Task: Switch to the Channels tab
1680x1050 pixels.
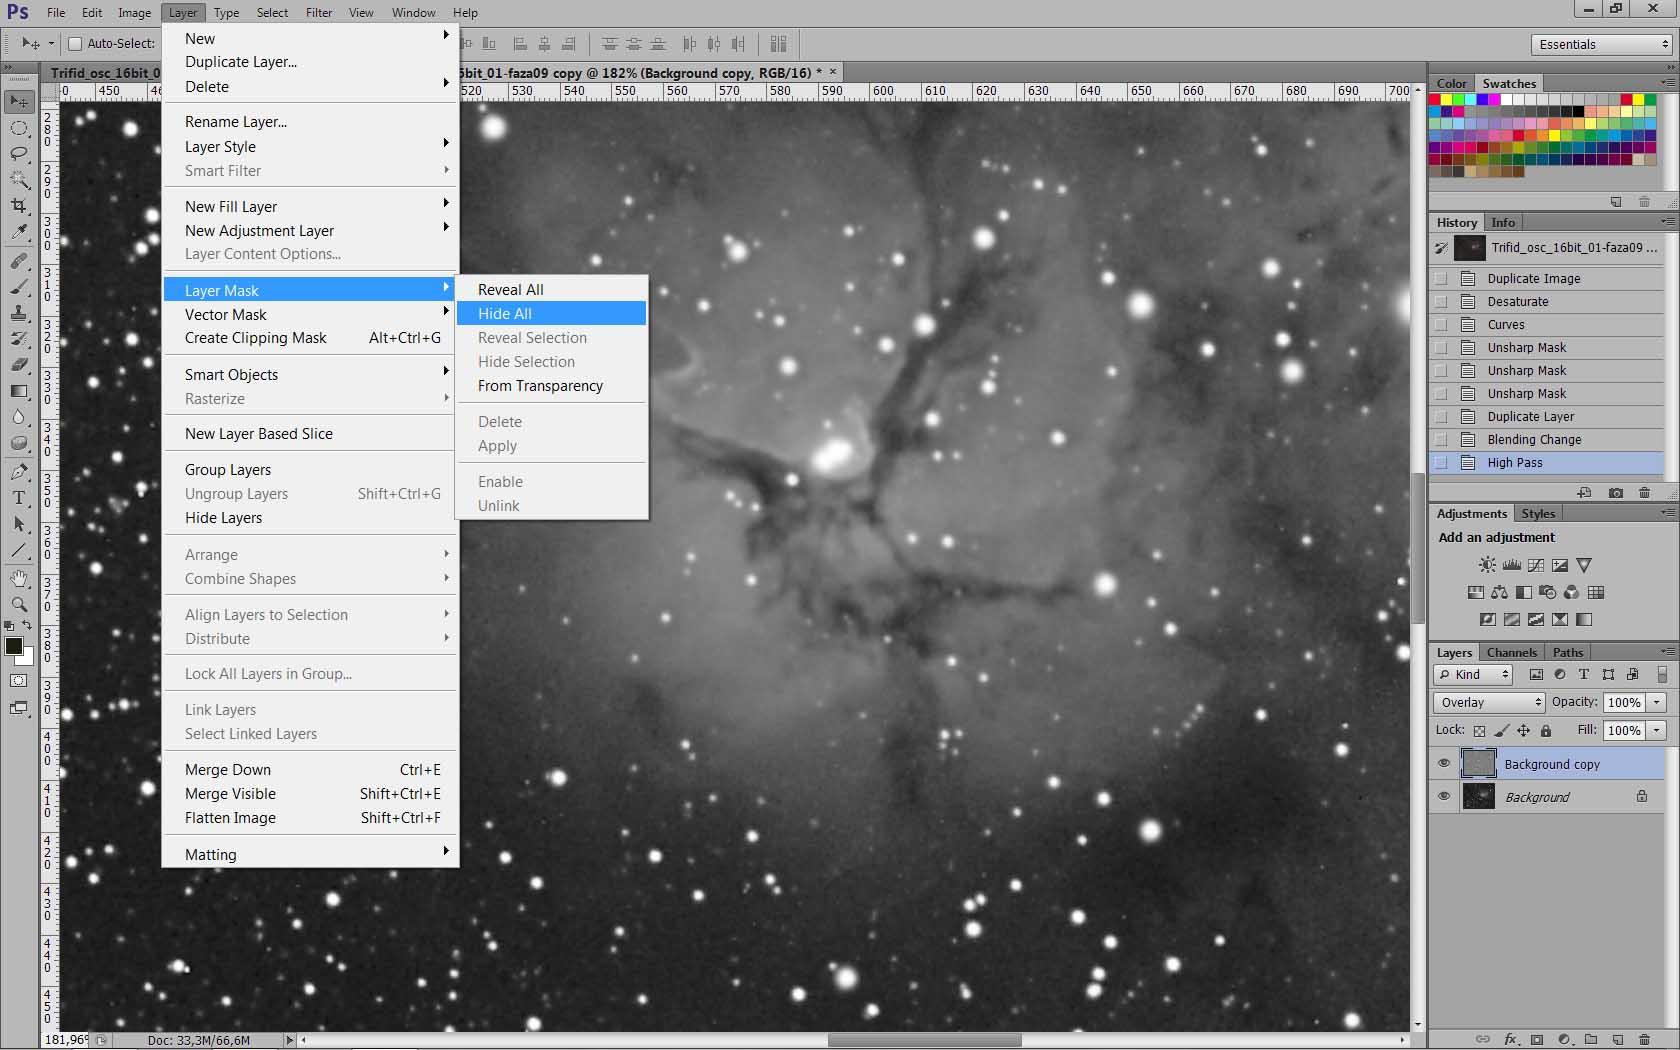Action: [1511, 653]
